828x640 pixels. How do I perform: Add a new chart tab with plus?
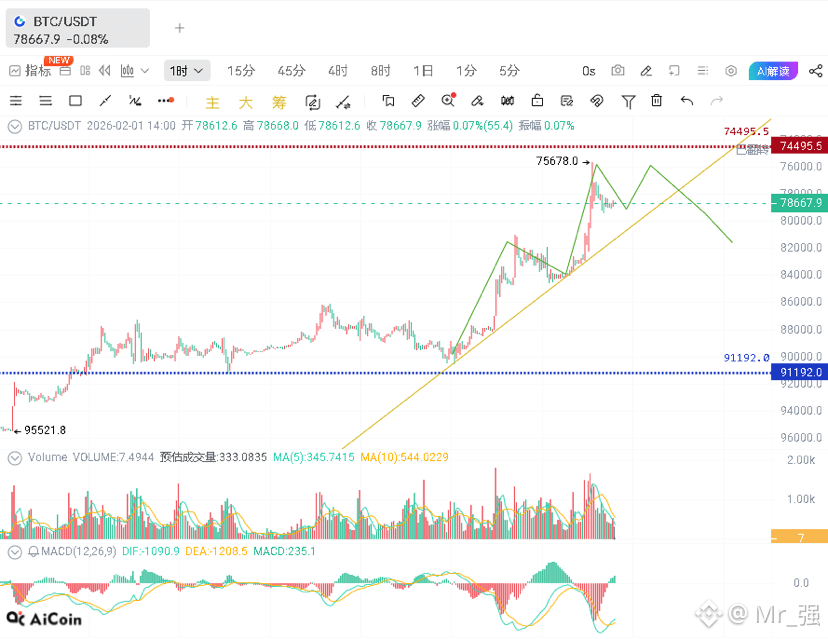pos(180,28)
